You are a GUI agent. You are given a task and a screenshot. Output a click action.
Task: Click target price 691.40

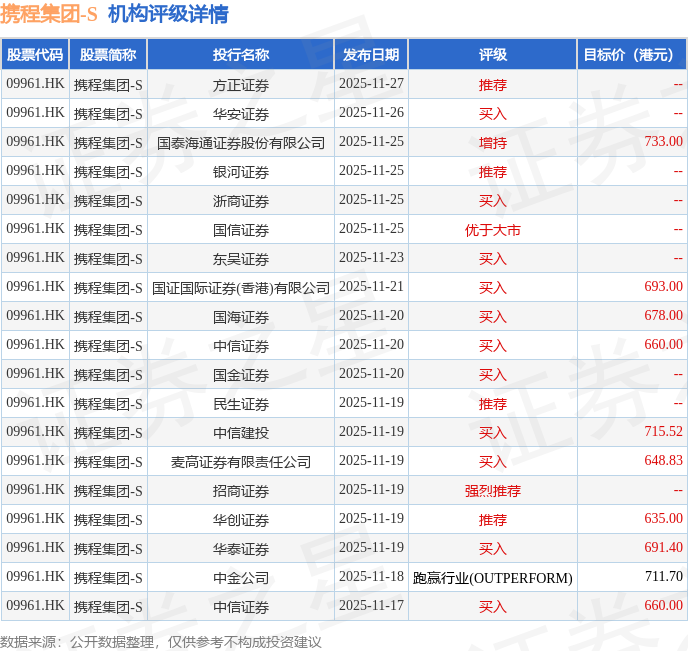[663, 547]
